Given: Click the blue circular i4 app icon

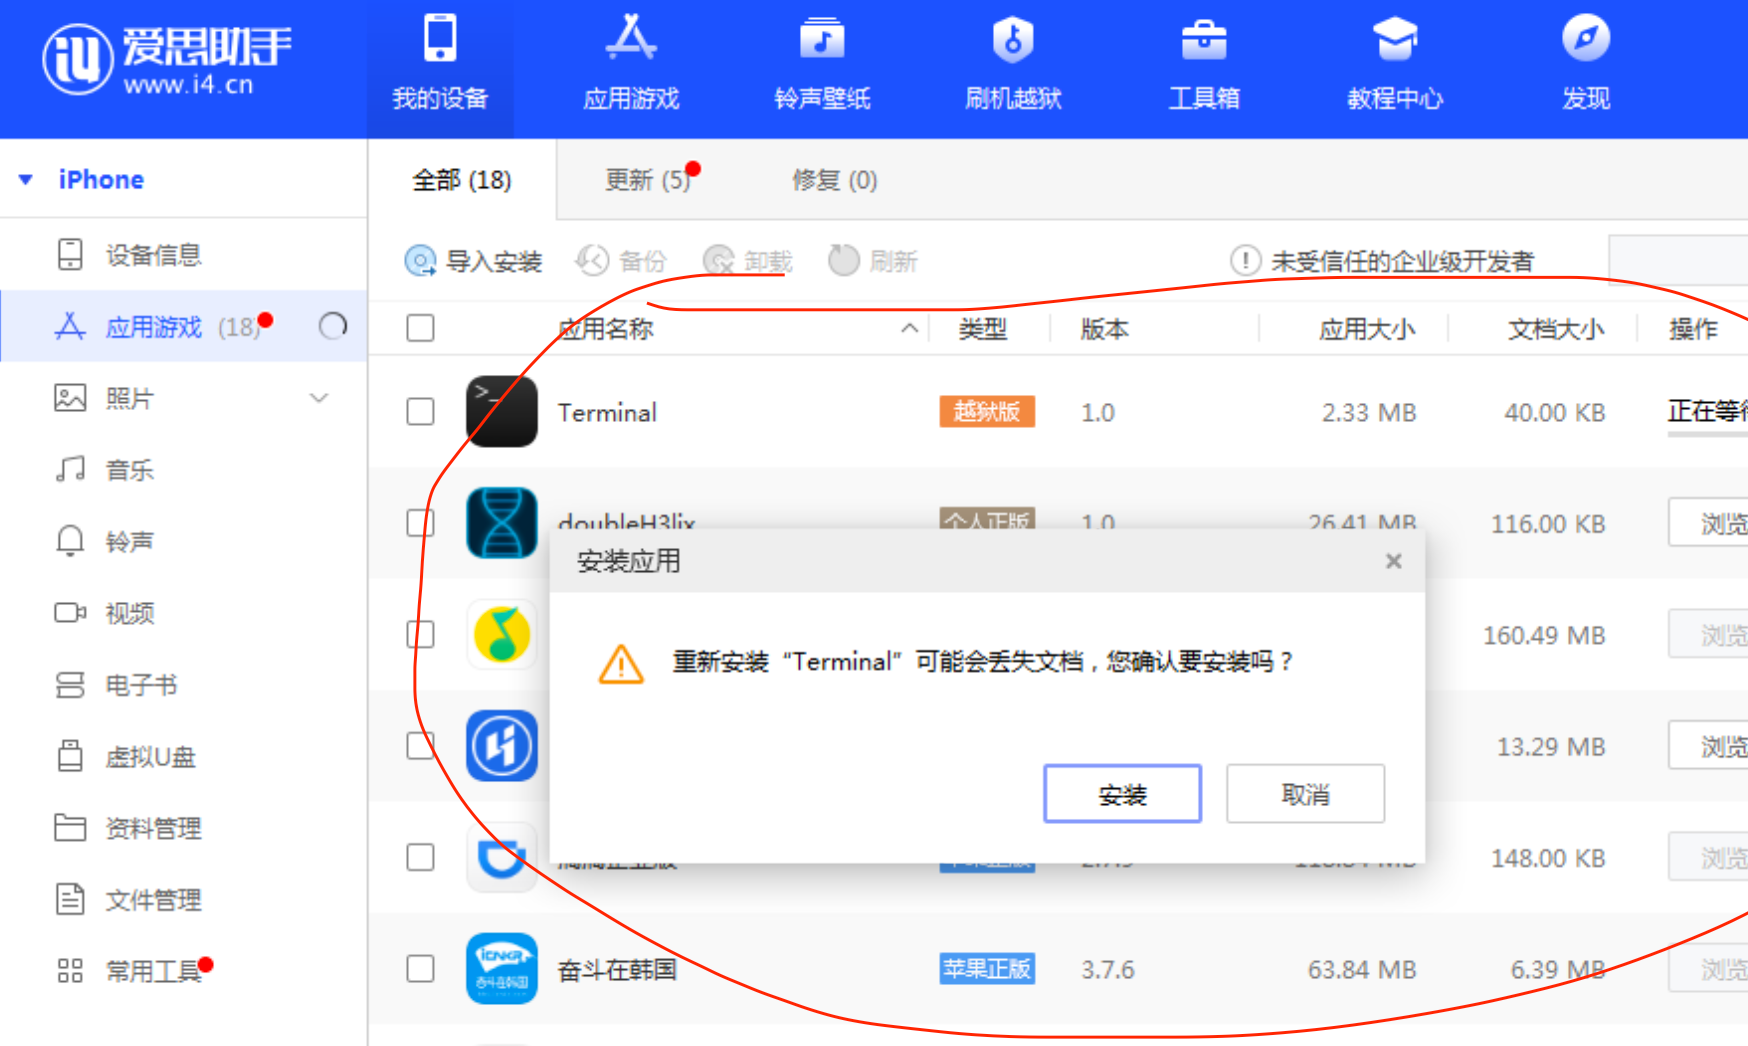Looking at the screenshot, I should coord(501,745).
